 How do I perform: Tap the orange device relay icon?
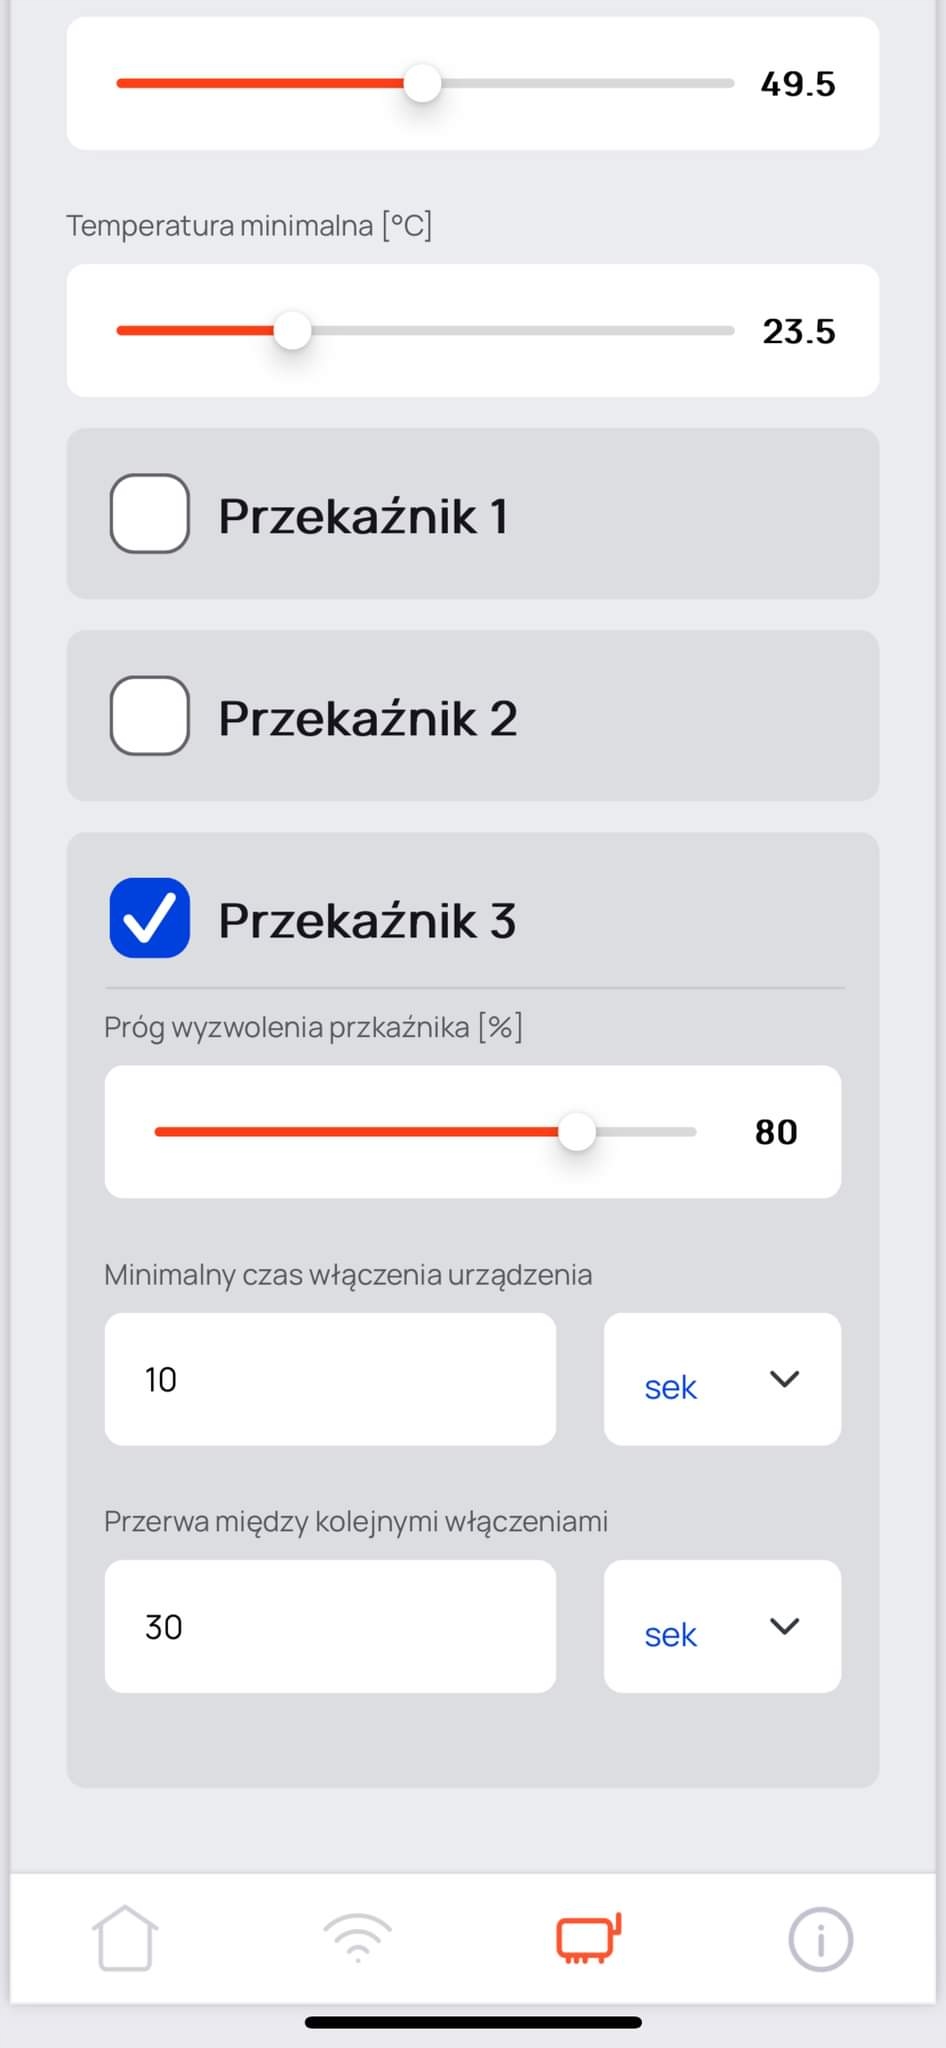click(588, 1938)
